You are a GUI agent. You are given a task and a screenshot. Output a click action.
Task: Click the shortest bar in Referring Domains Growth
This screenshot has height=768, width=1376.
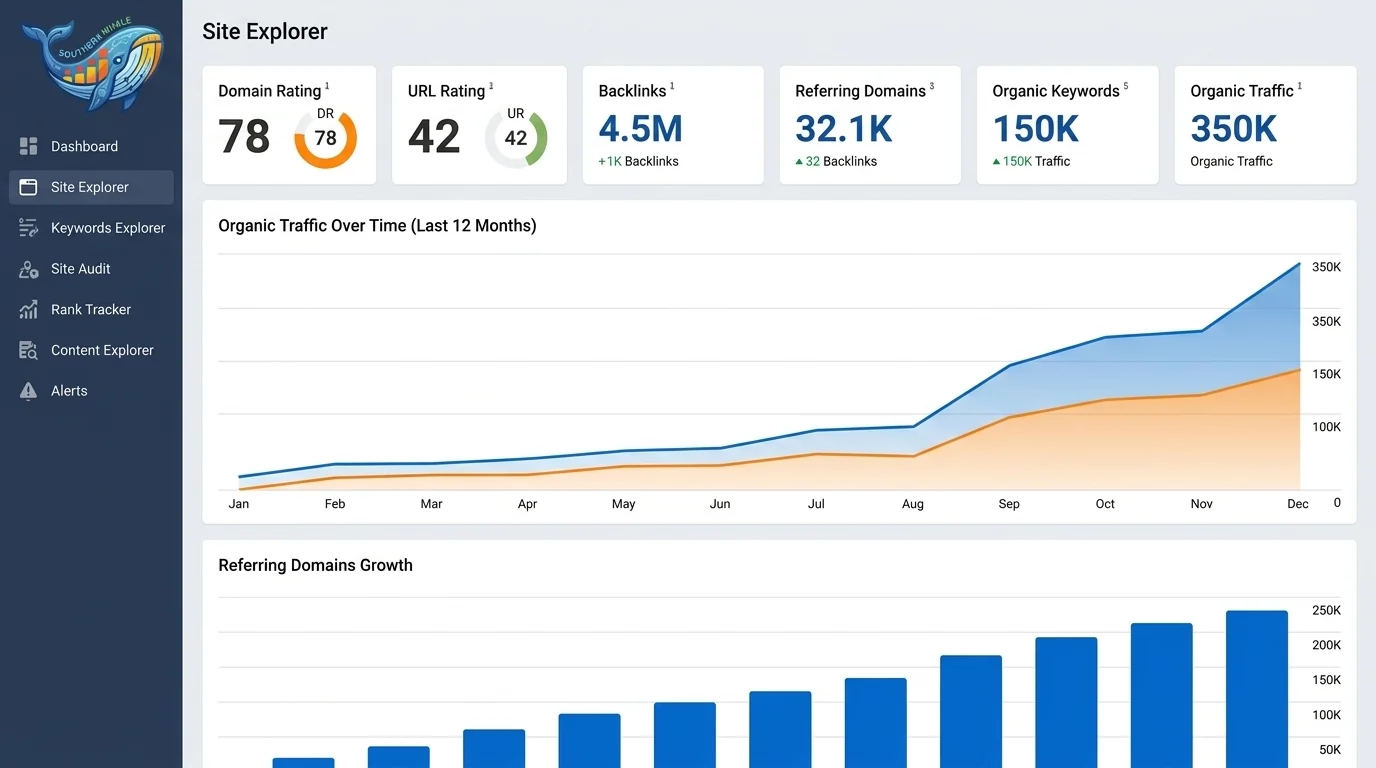[x=303, y=763]
